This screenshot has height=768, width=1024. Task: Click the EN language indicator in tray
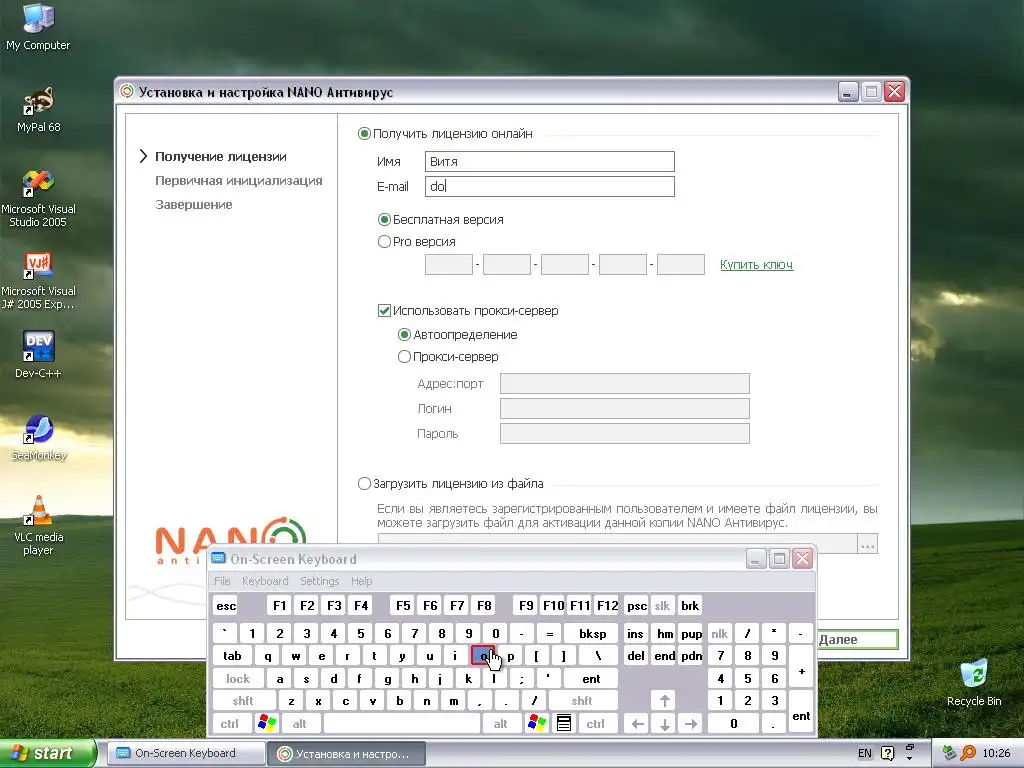coord(865,753)
